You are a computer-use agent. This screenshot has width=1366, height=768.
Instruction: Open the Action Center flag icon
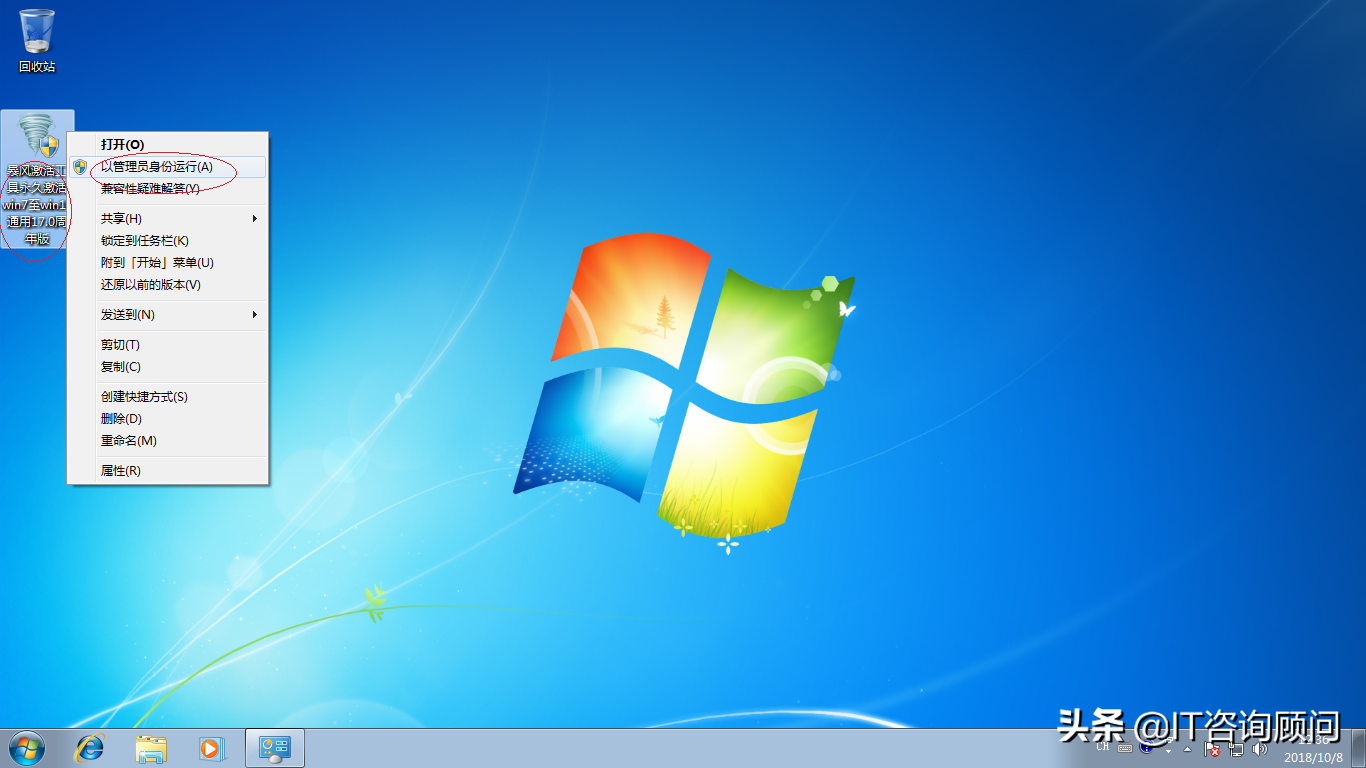[x=1212, y=749]
